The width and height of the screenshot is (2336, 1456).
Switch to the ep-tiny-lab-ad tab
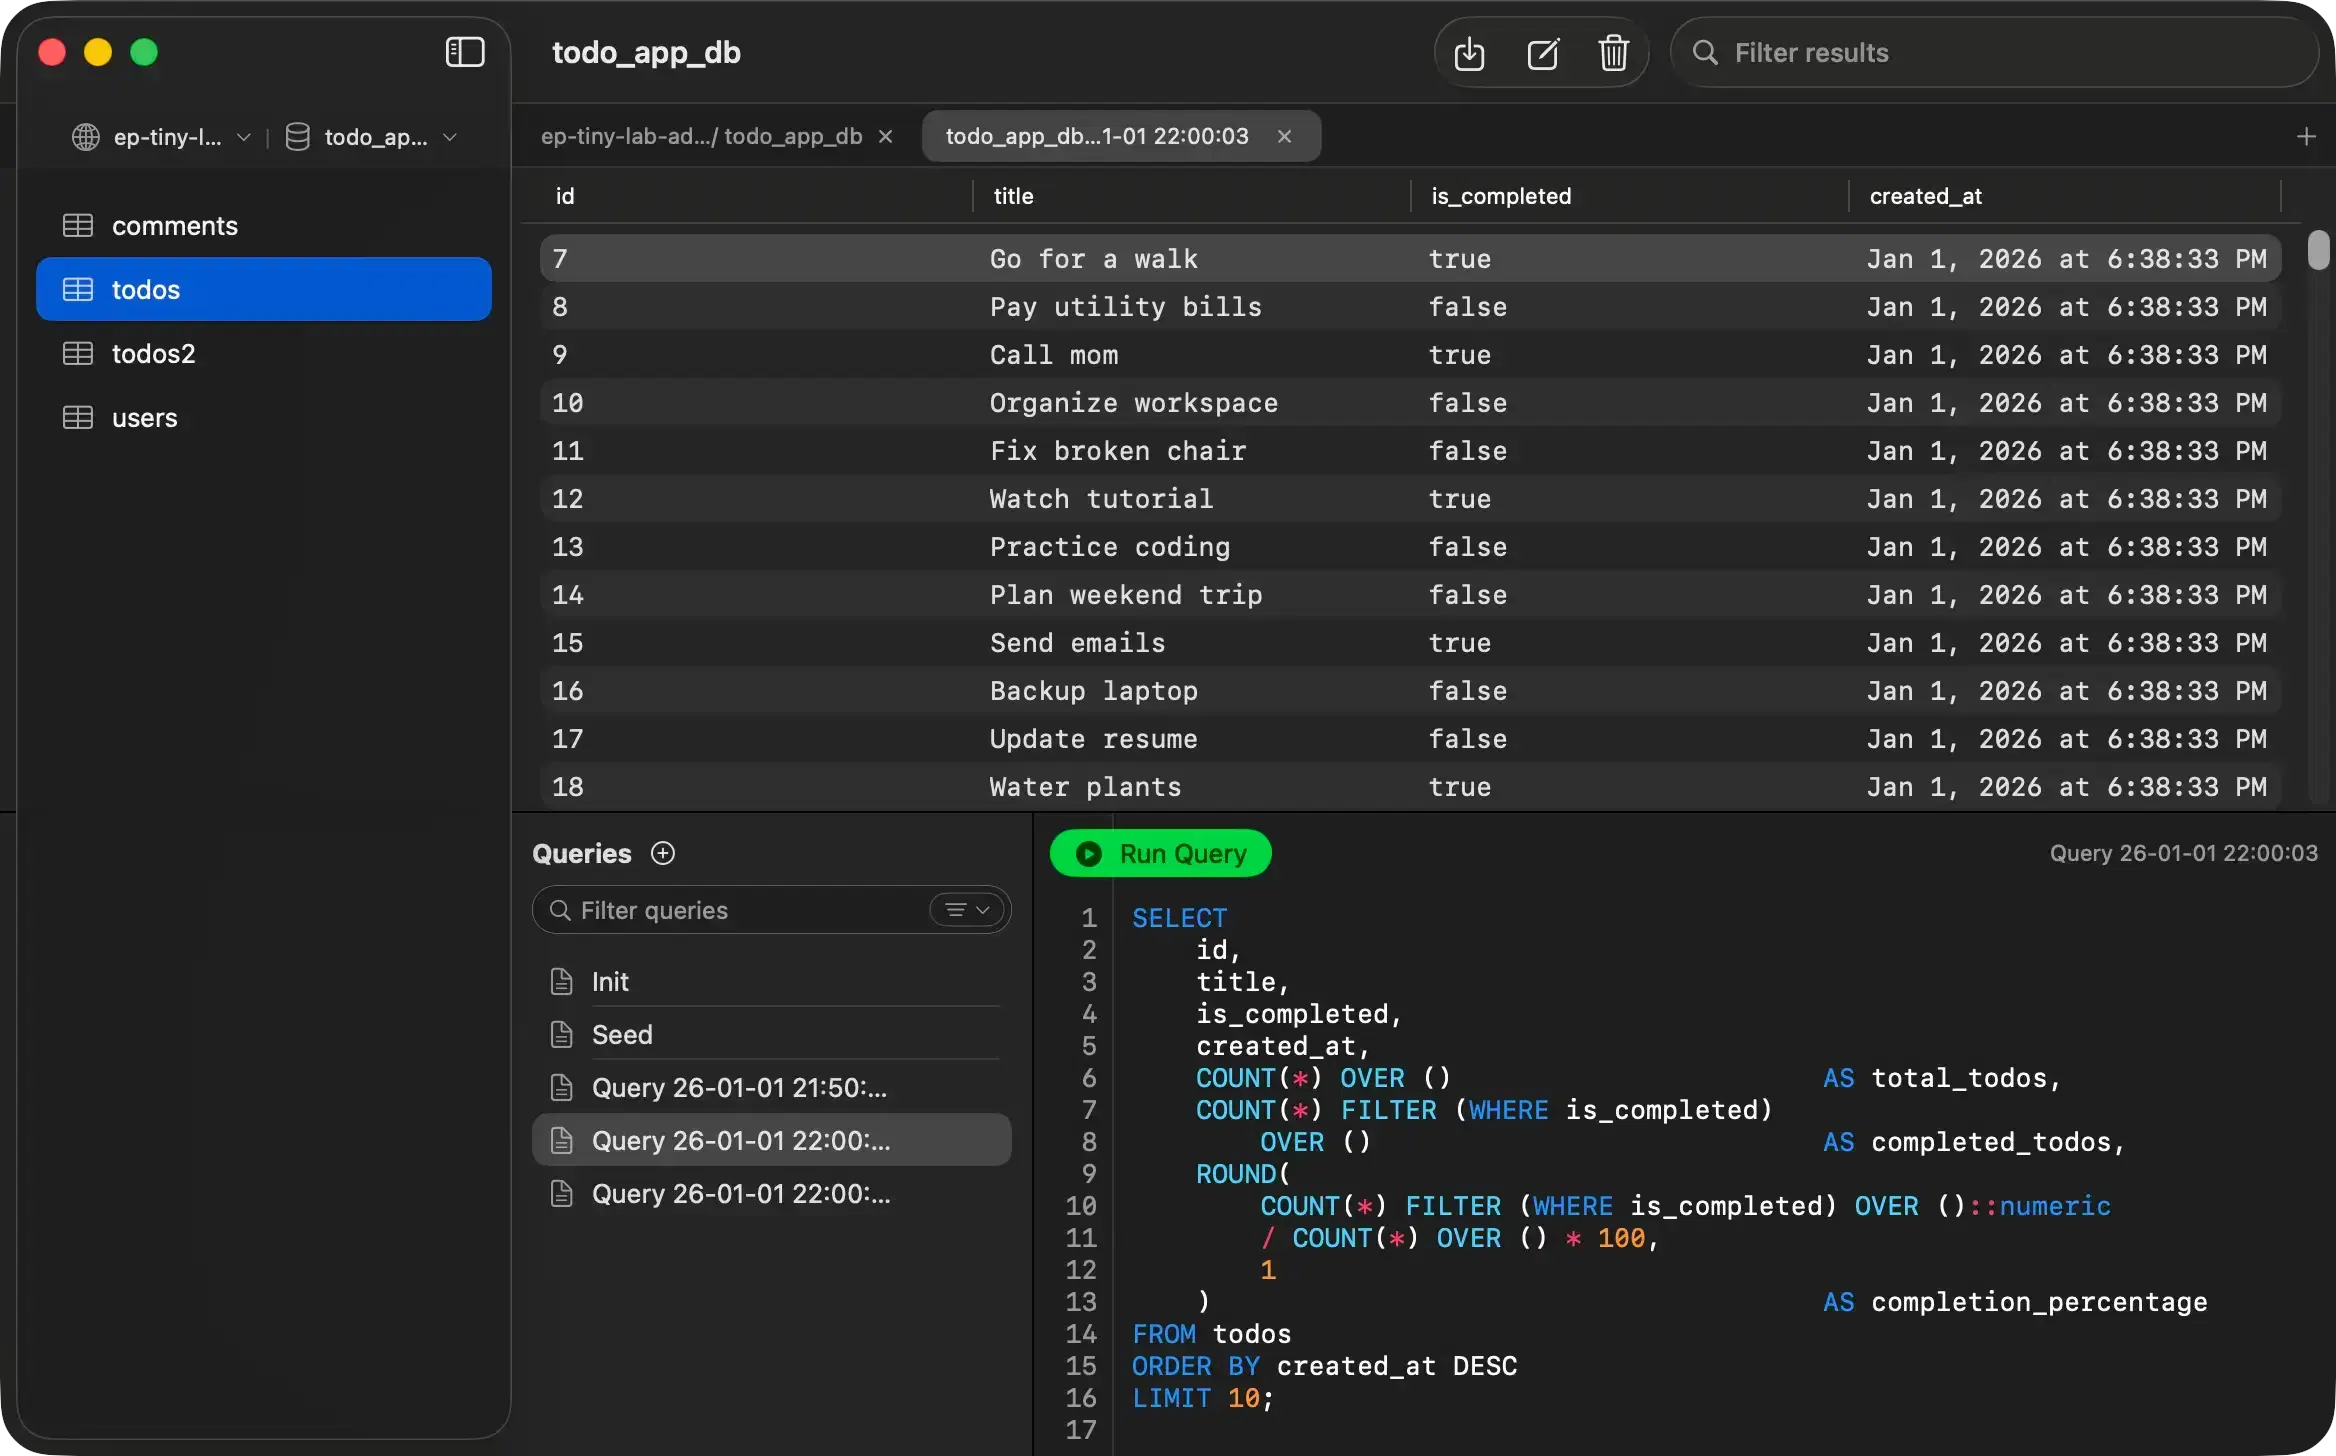700,136
